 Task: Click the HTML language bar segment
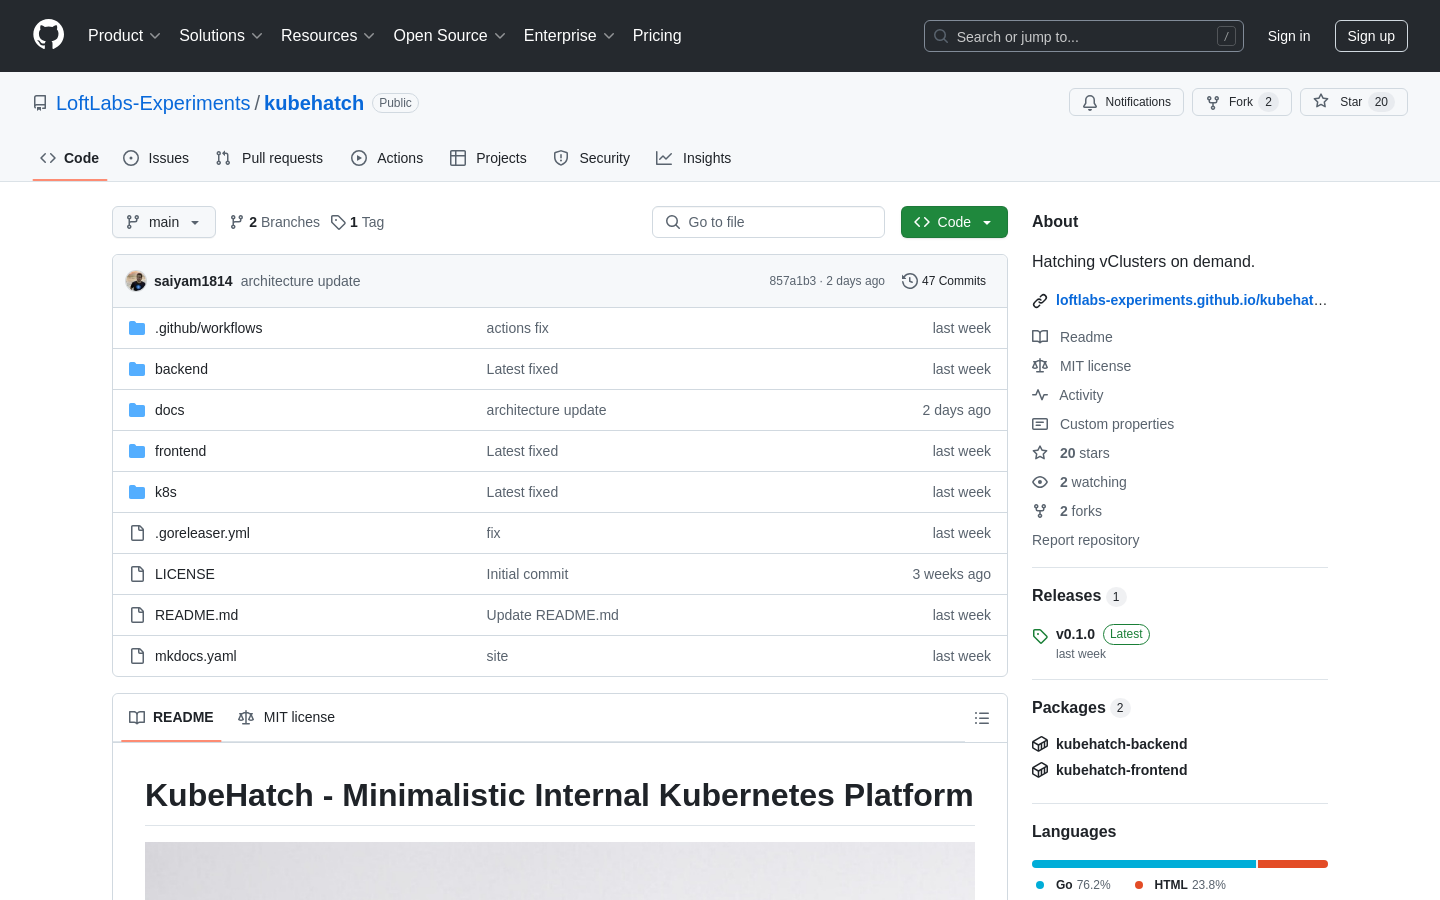coord(1293,864)
